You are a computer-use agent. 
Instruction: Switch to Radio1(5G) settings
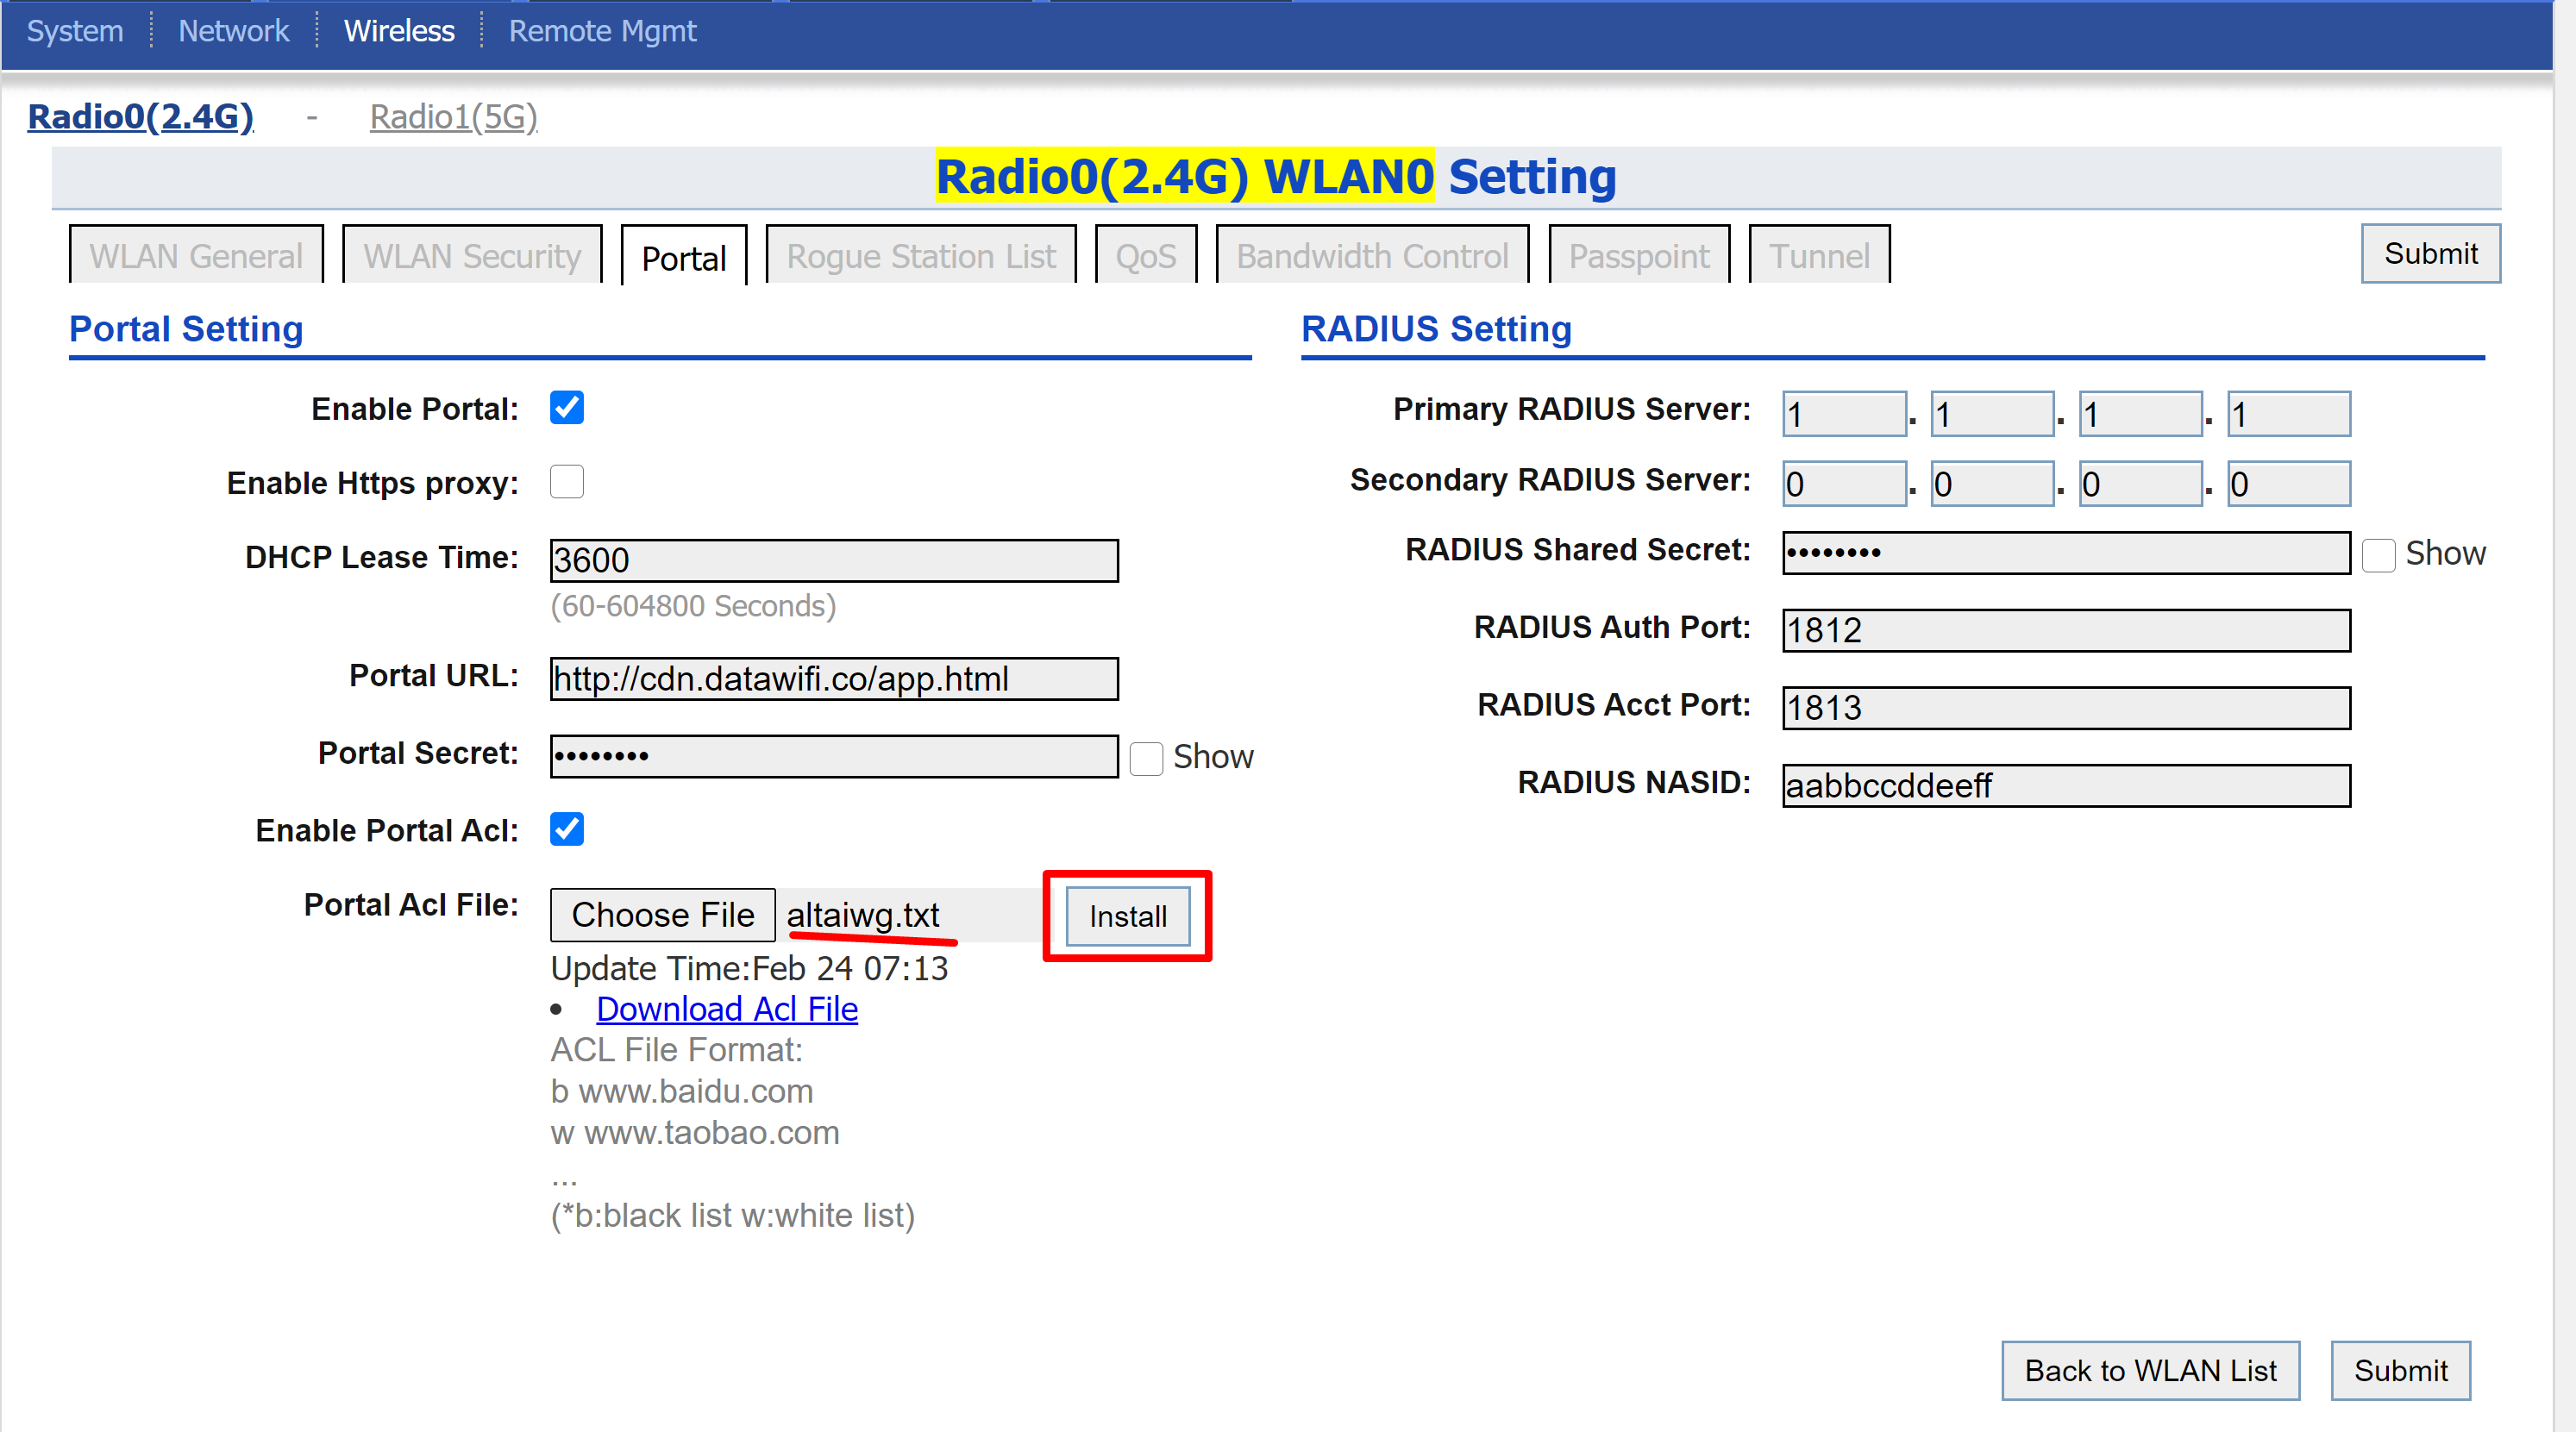coord(453,117)
